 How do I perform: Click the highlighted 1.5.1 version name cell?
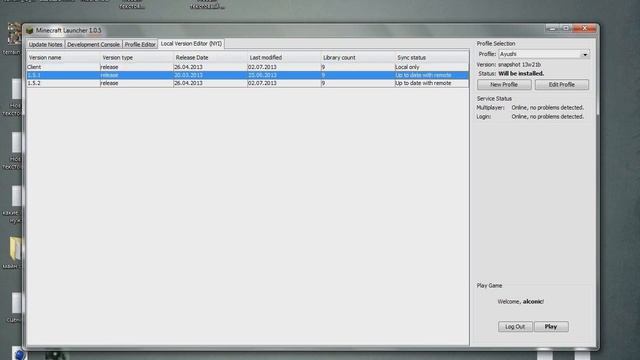click(63, 75)
